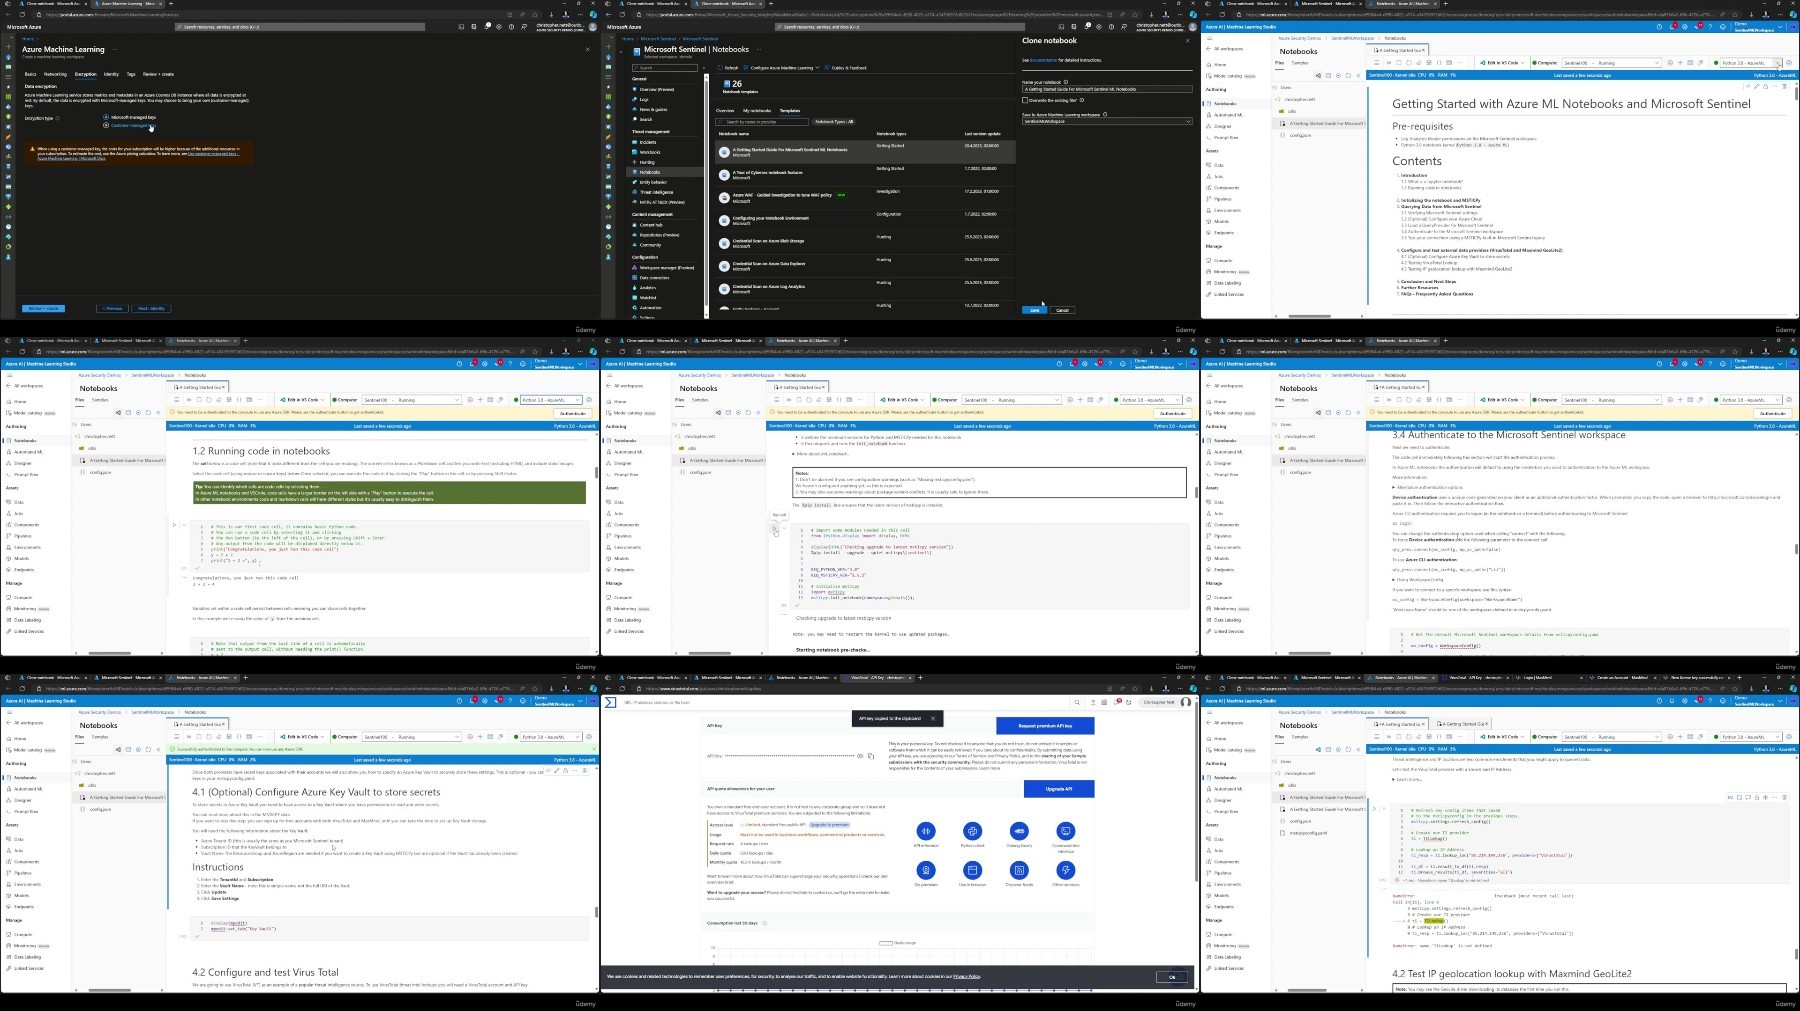Open the Notebook Types : All filter
The height and width of the screenshot is (1011, 1800).
pyautogui.click(x=834, y=122)
